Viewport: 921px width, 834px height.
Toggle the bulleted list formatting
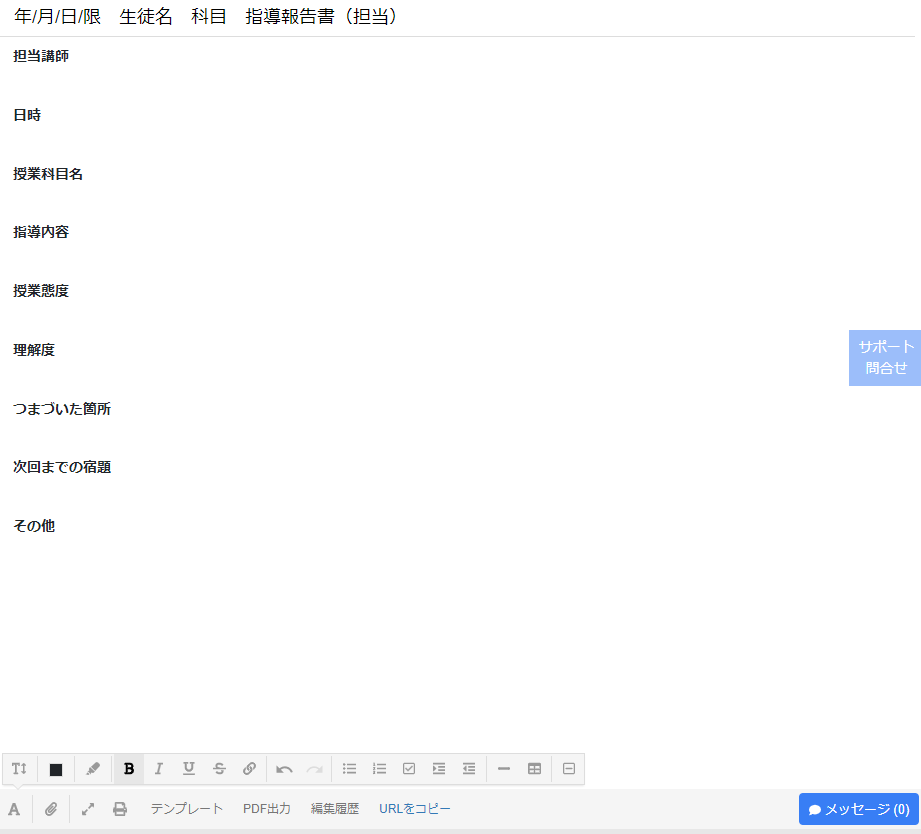349,769
